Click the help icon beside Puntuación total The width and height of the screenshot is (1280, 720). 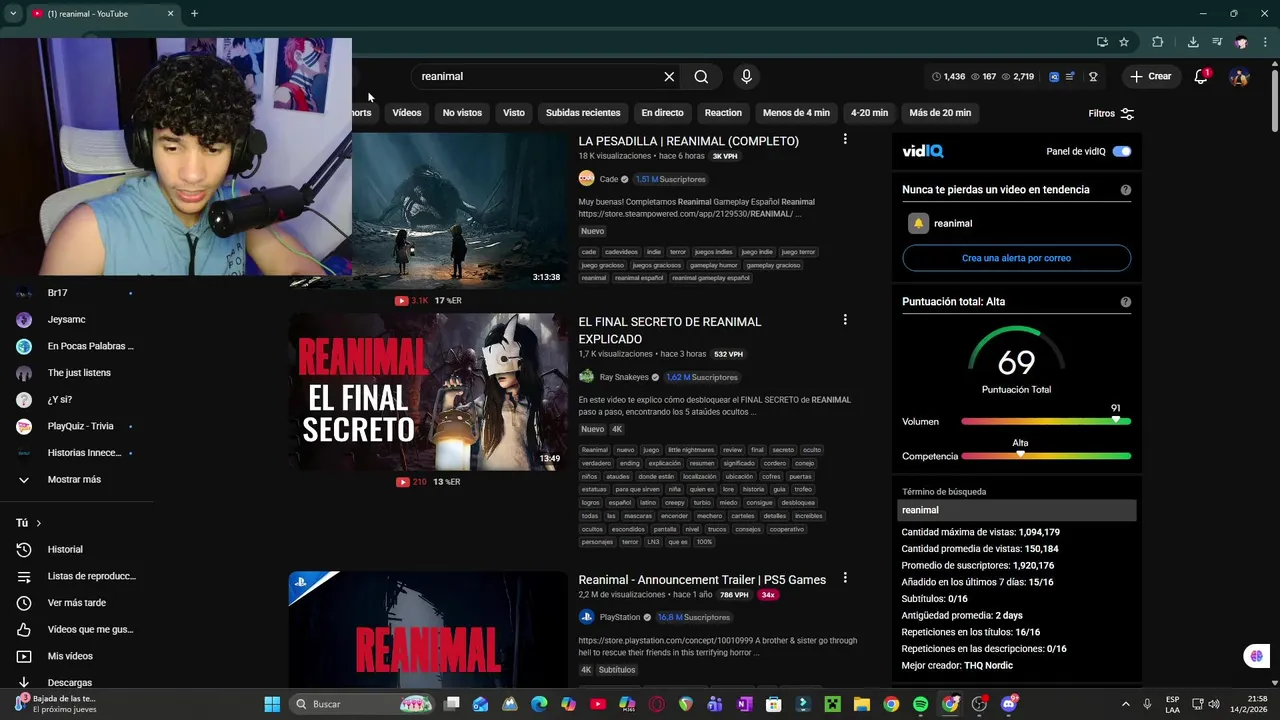click(1126, 302)
